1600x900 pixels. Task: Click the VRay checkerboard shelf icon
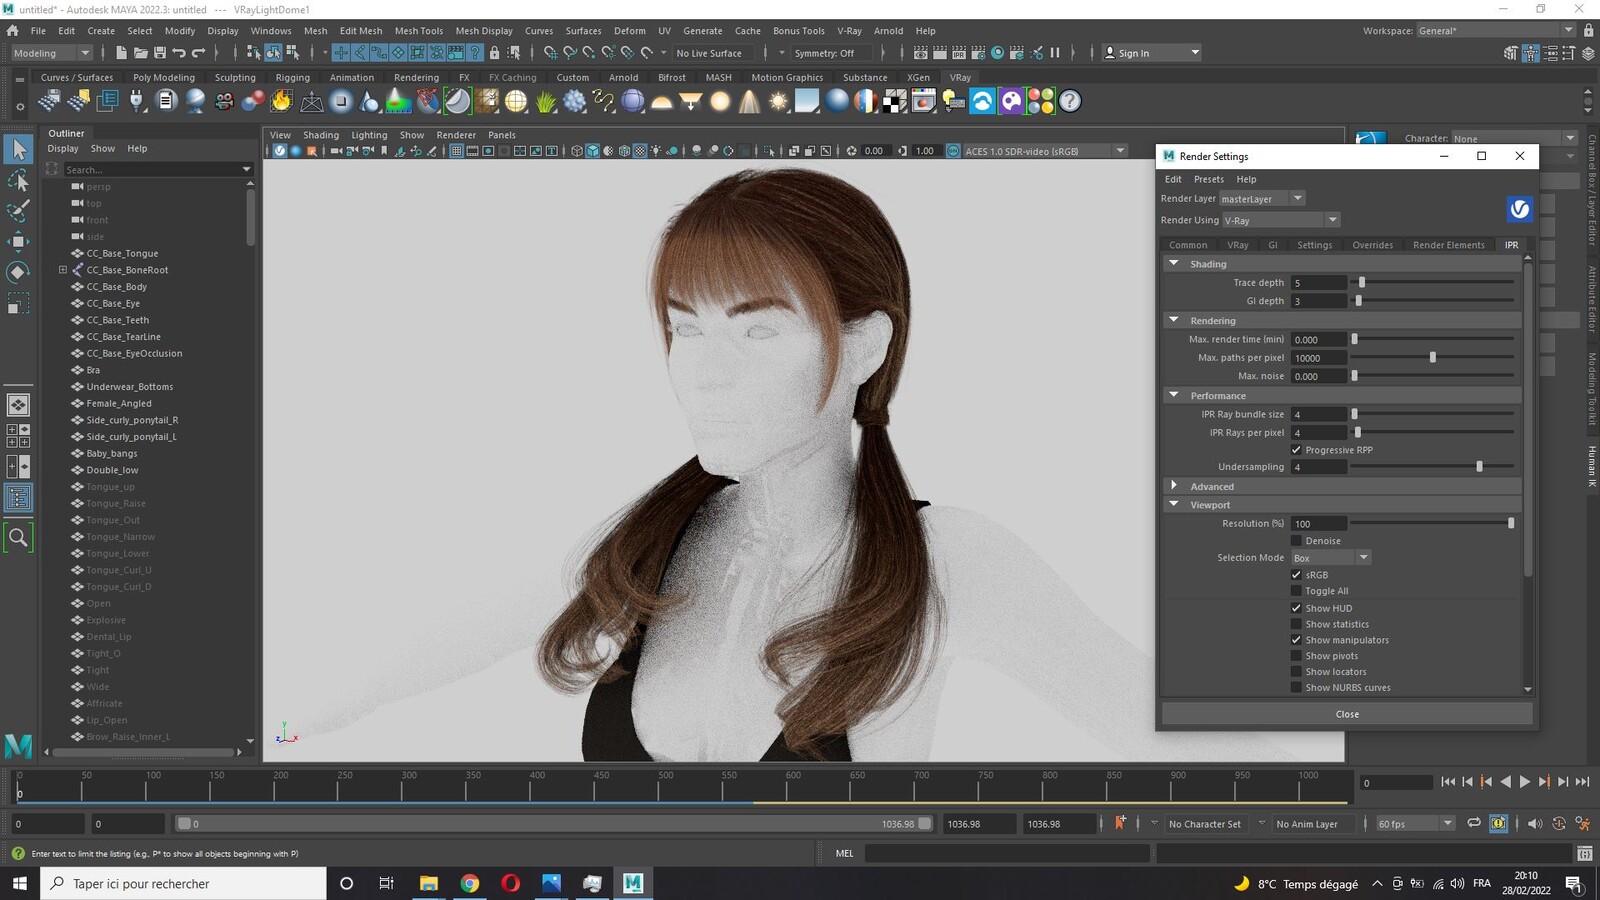894,101
